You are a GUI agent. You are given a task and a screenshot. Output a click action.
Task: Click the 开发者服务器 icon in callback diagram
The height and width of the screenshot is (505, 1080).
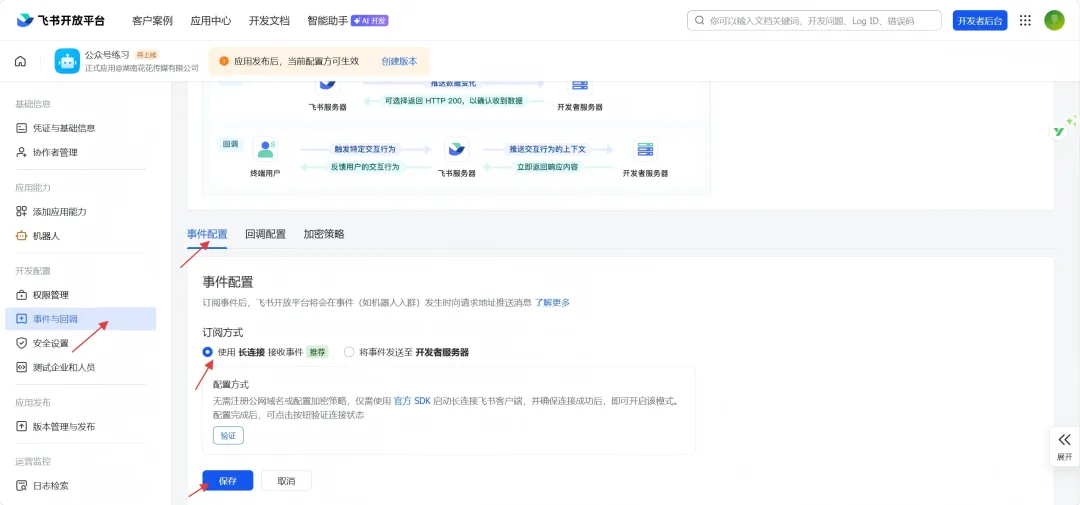645,149
